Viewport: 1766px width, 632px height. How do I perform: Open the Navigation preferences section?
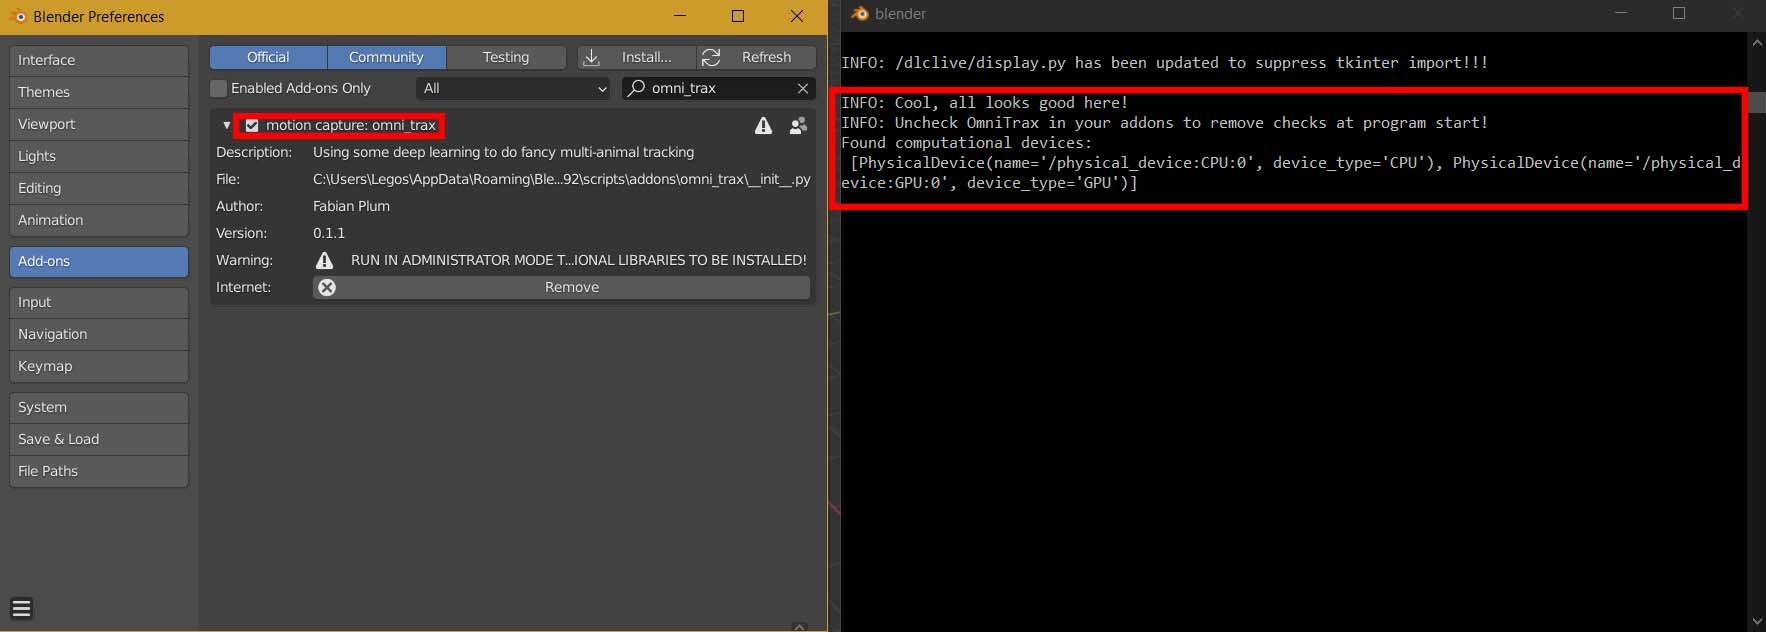(99, 334)
